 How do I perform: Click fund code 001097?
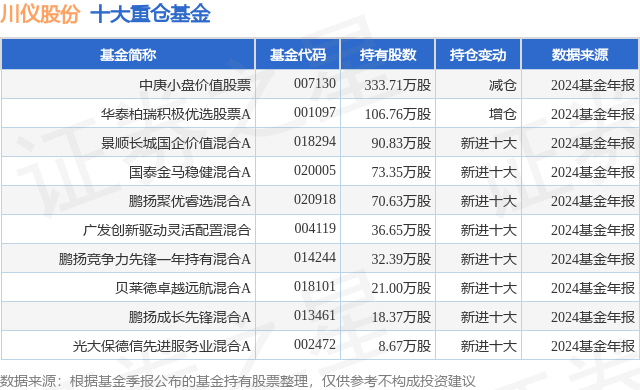tap(315, 112)
